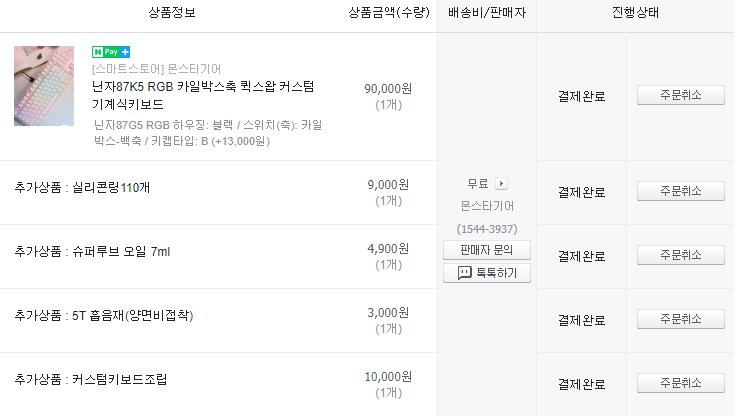Cancel the 커스텀키보드조립 order
Image resolution: width=737 pixels, height=416 pixels.
click(681, 383)
